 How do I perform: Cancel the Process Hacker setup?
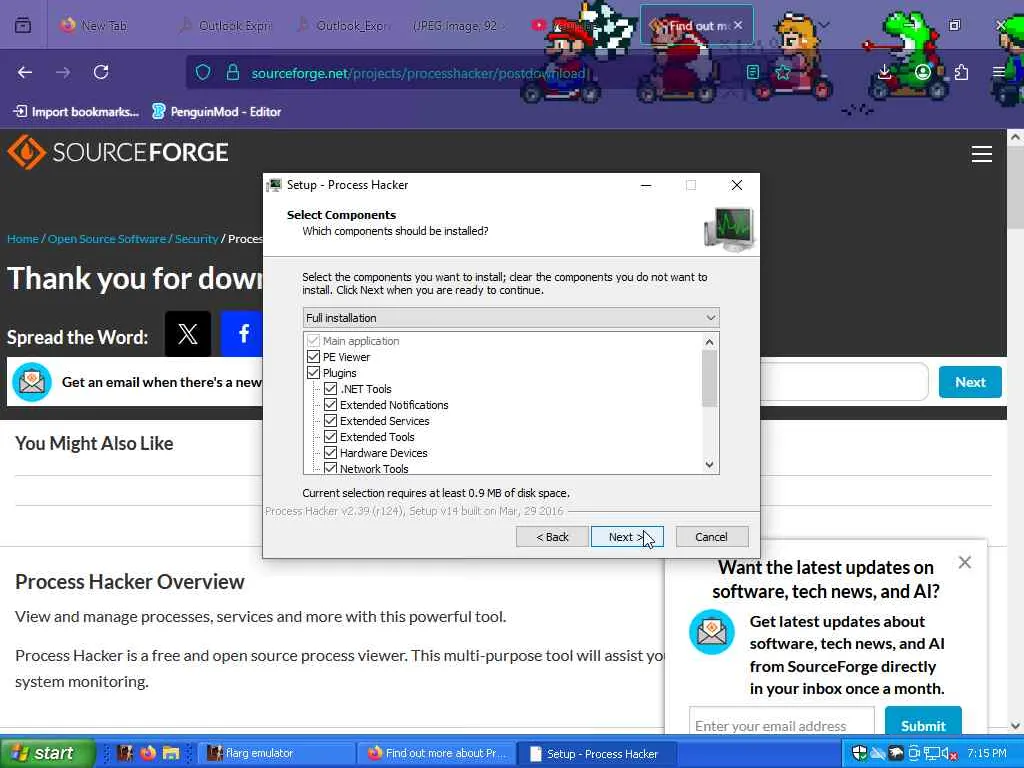click(712, 537)
